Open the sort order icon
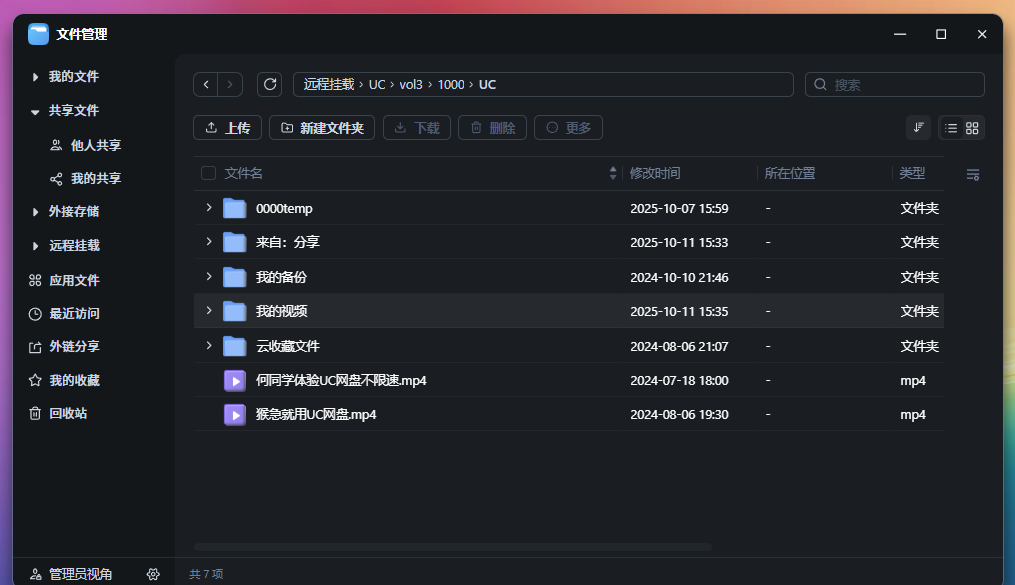1015x585 pixels. (918, 128)
